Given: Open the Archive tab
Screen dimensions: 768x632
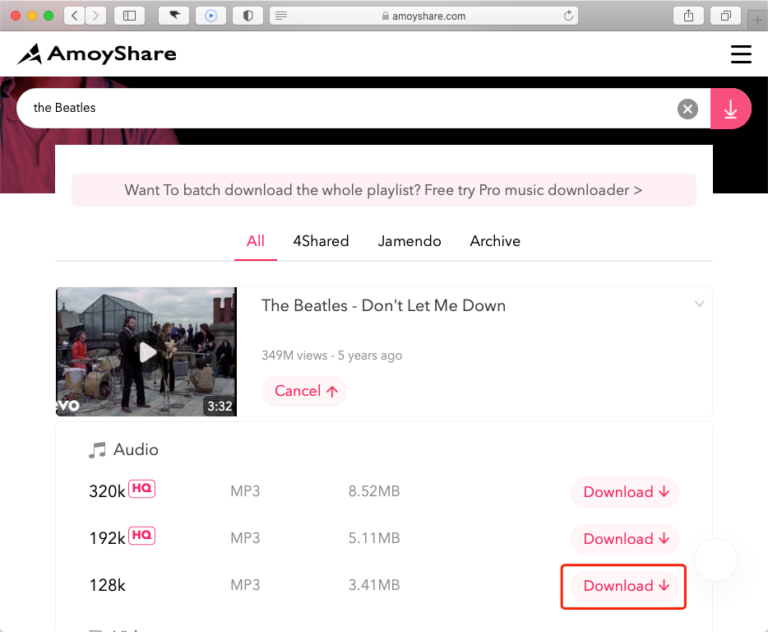Looking at the screenshot, I should [495, 241].
